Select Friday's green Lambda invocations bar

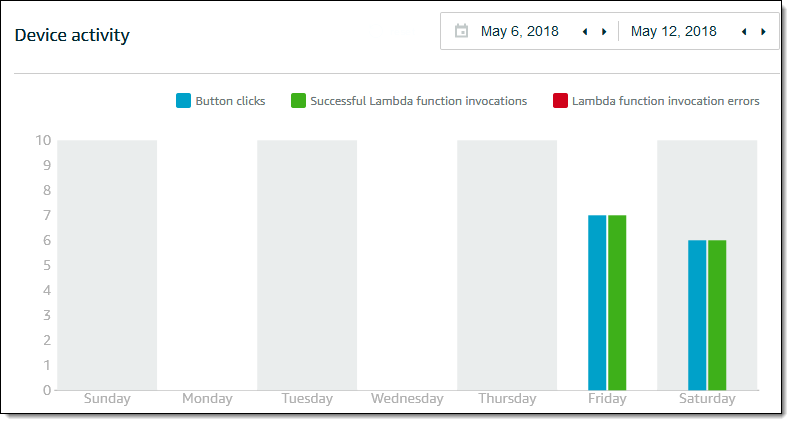pyautogui.click(x=617, y=302)
